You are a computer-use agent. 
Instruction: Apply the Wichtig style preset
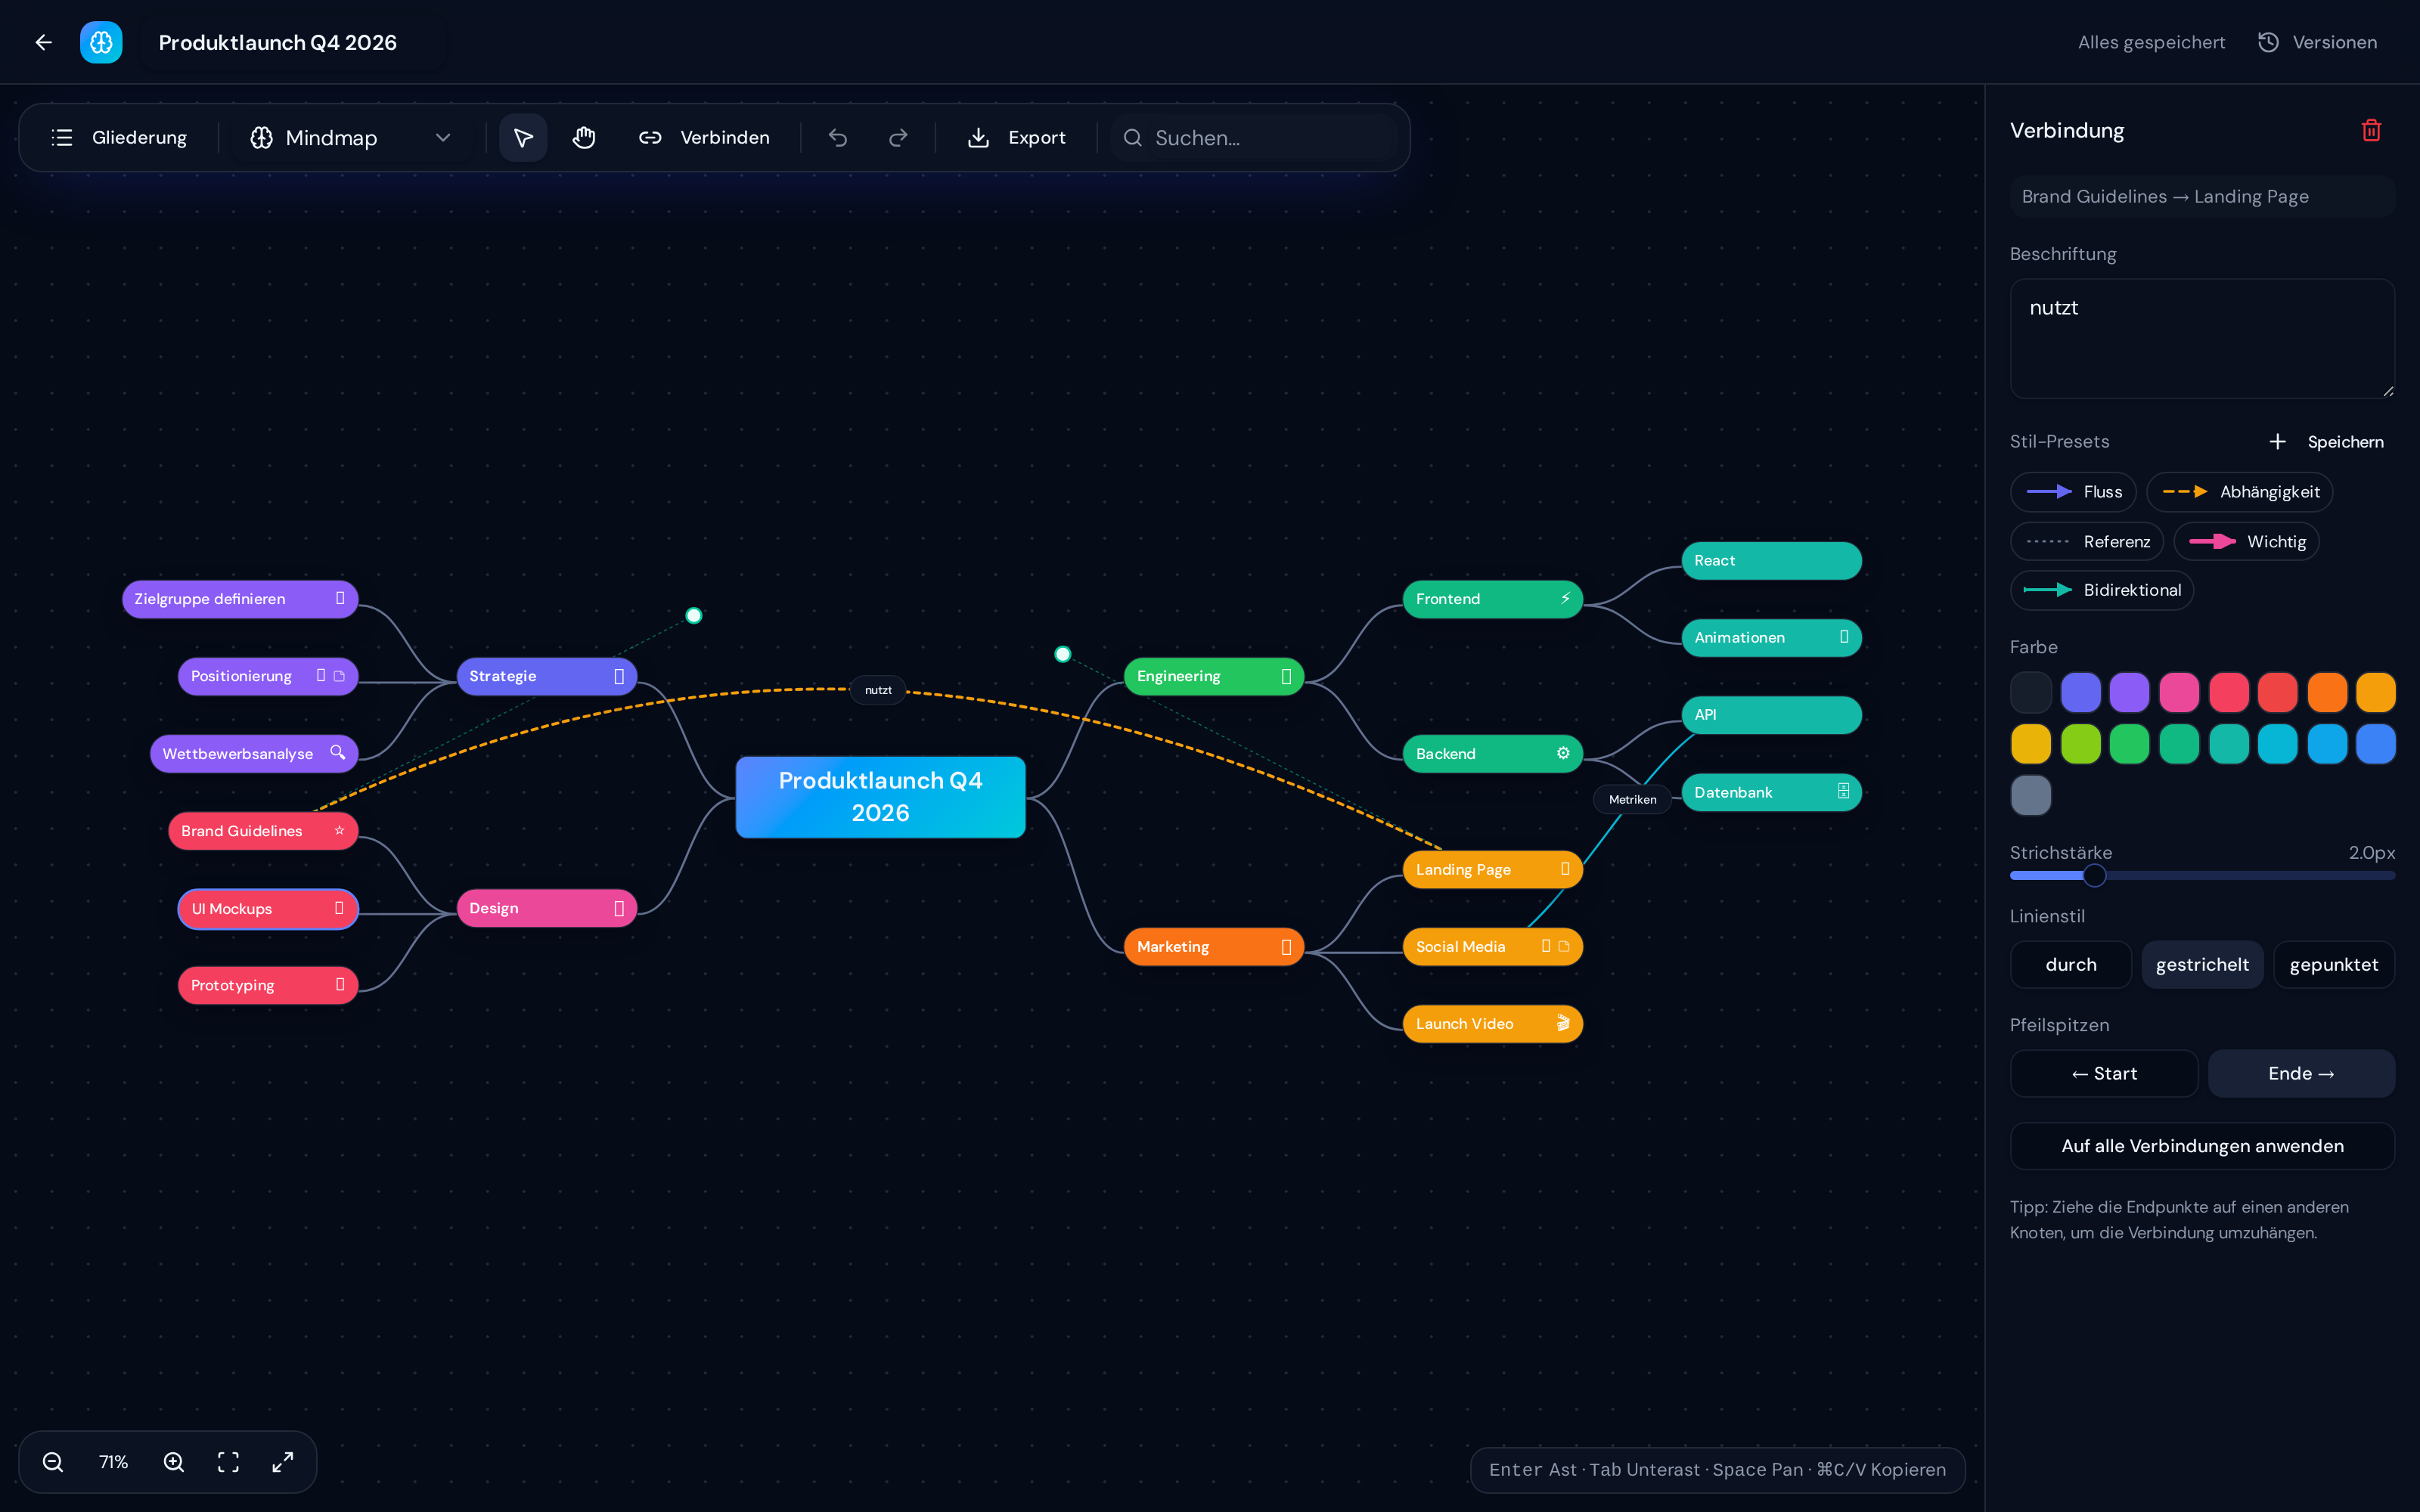(x=2246, y=542)
